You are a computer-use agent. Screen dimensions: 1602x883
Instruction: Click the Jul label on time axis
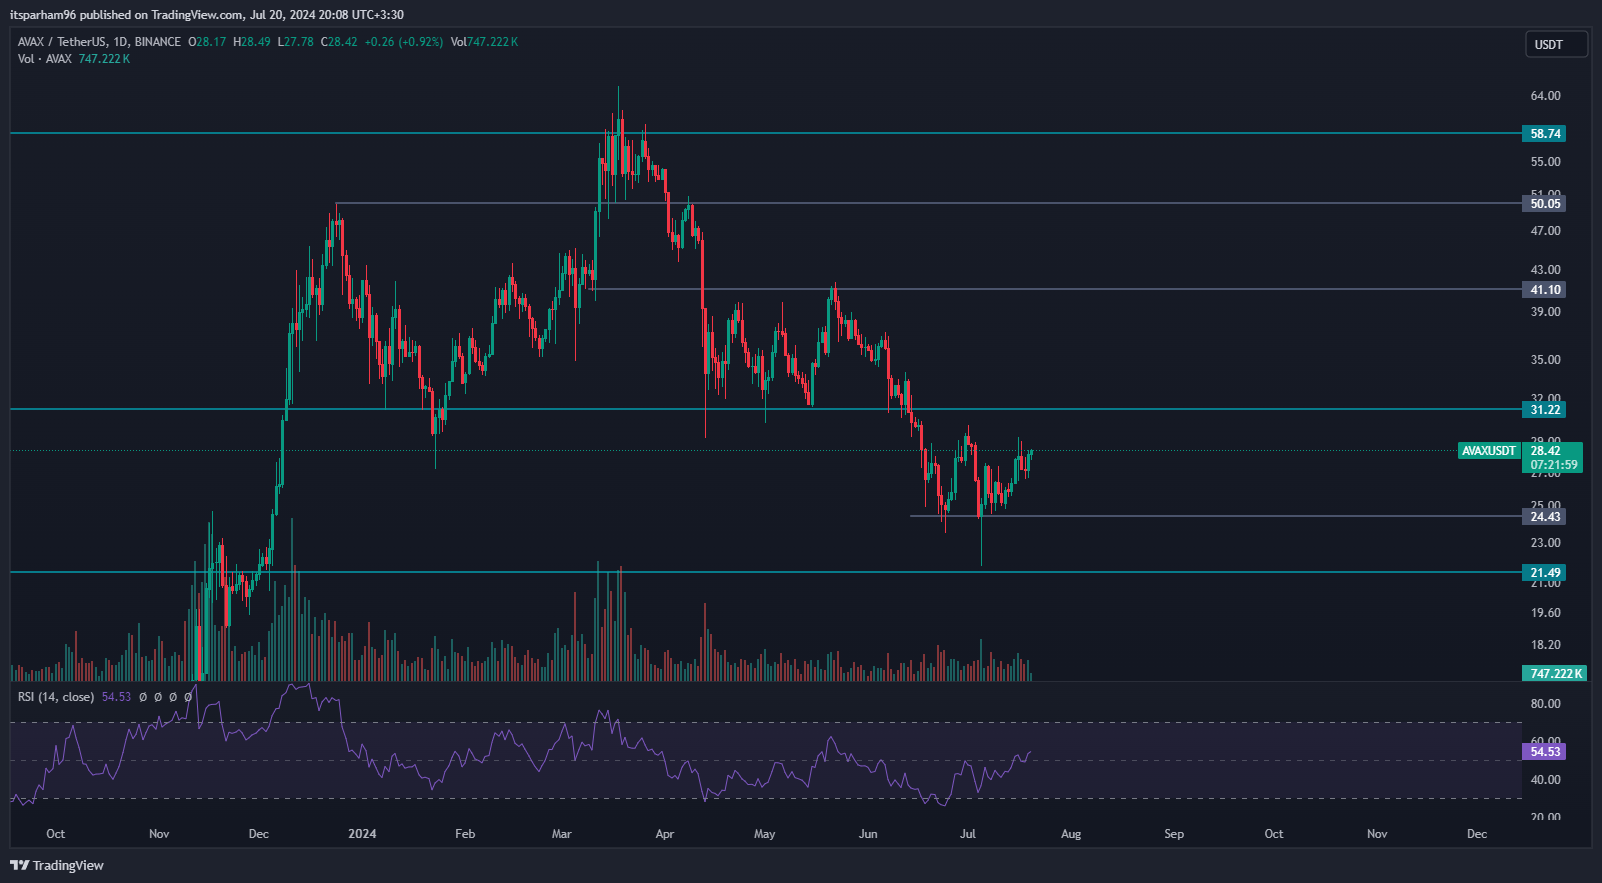[968, 834]
